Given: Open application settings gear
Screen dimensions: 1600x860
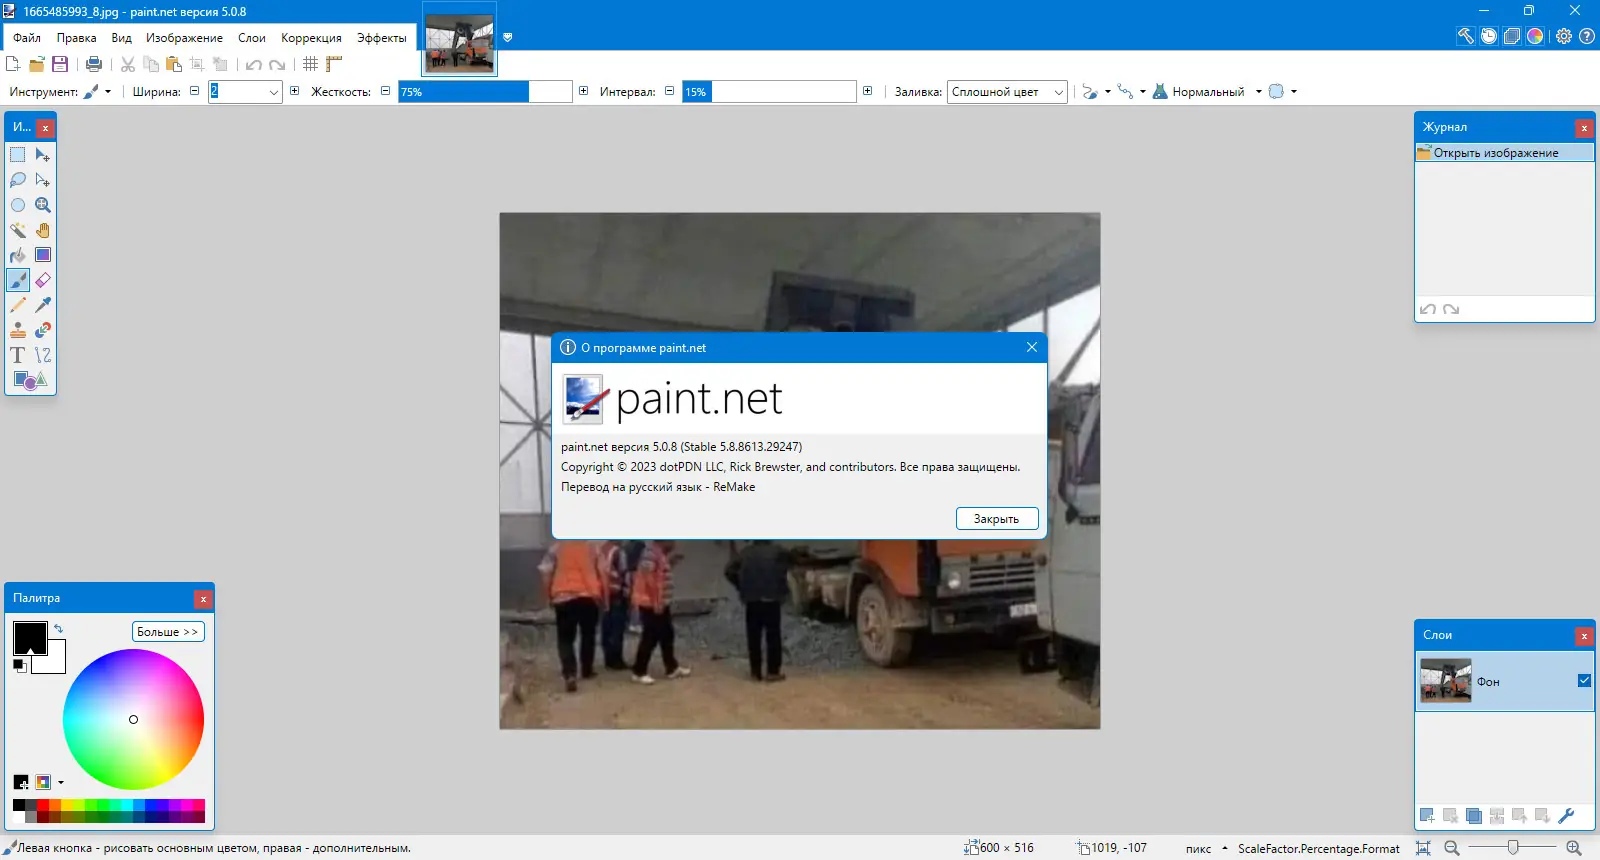Looking at the screenshot, I should pyautogui.click(x=1564, y=36).
